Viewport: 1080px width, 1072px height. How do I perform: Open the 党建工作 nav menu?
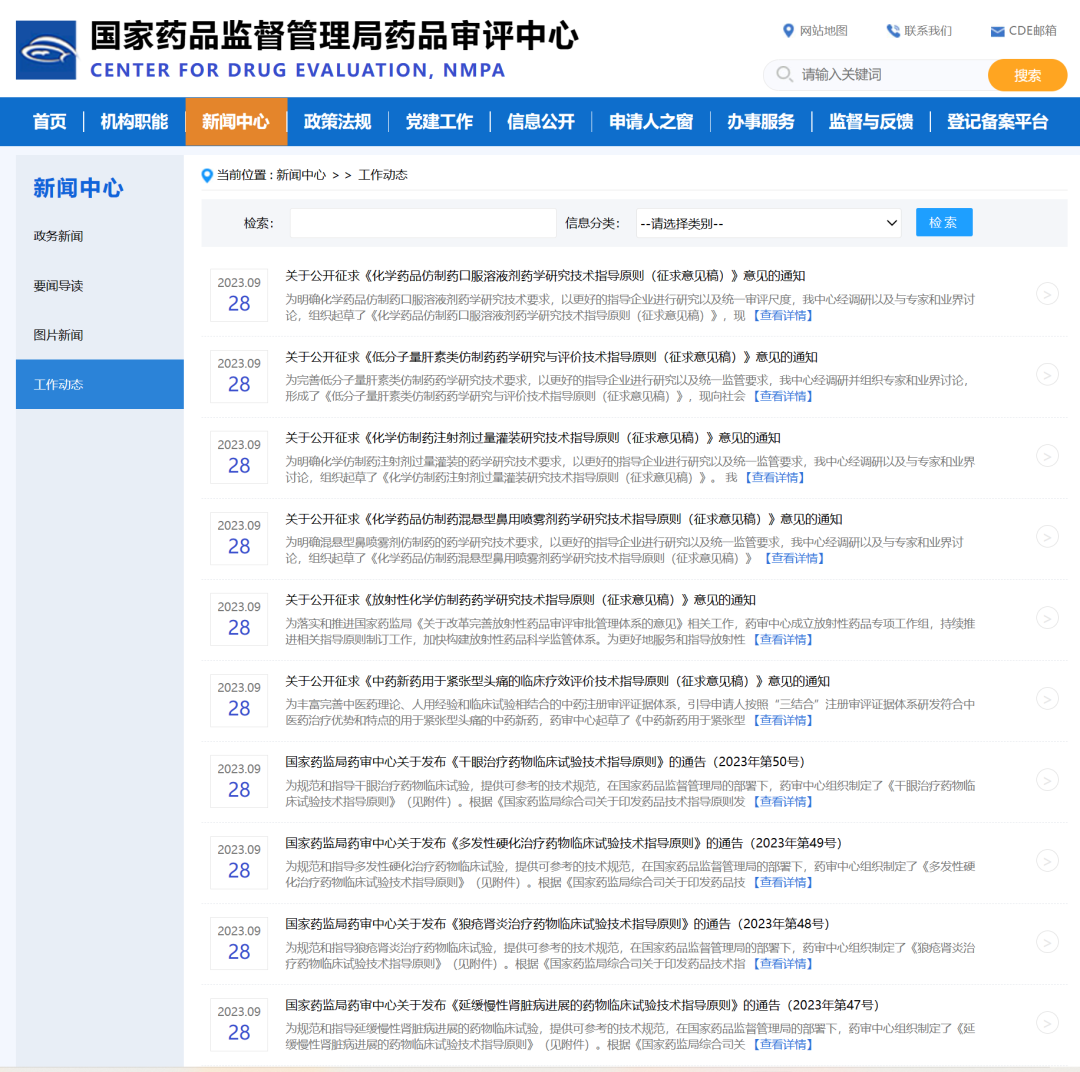point(439,122)
